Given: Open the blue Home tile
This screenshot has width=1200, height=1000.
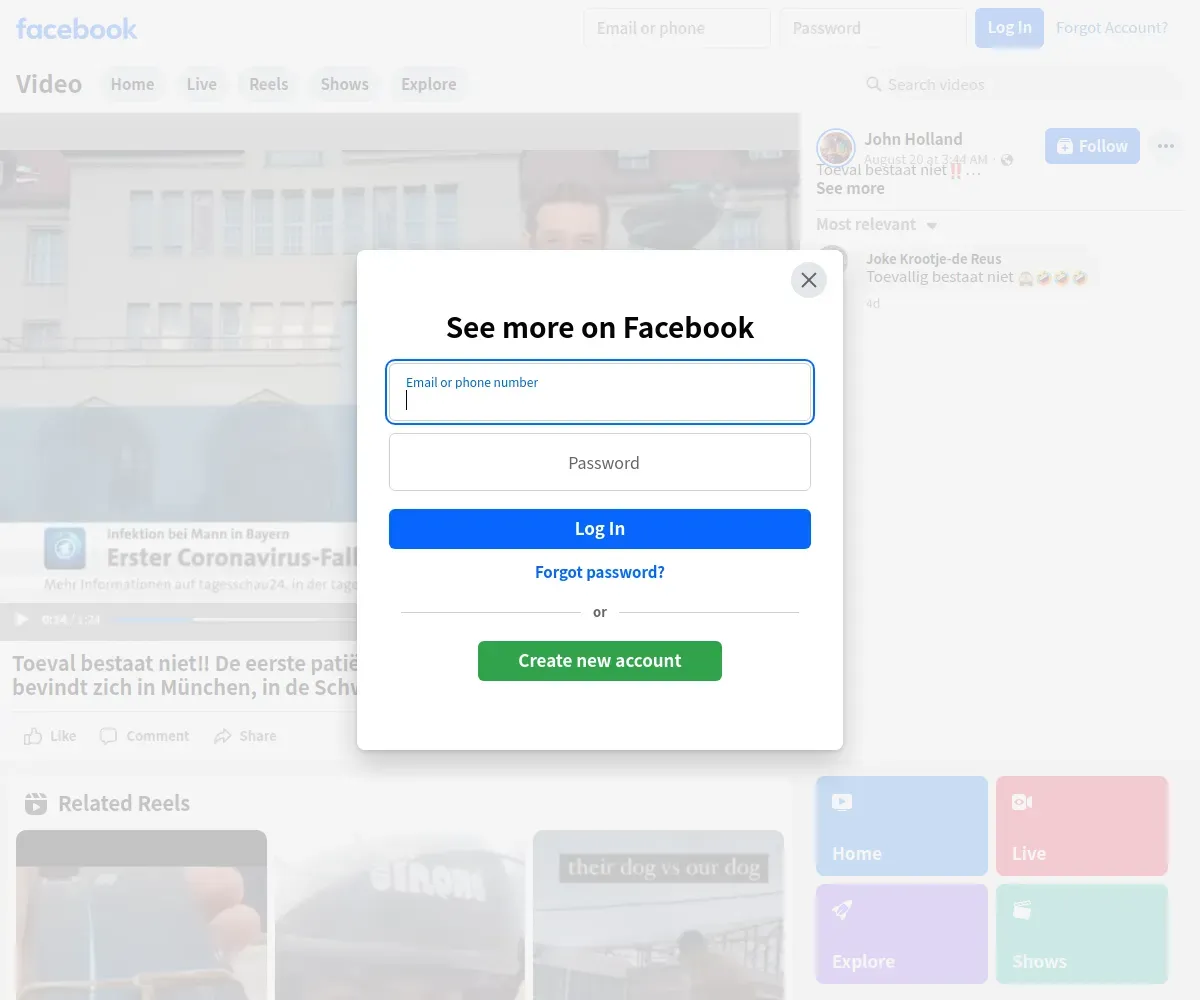Looking at the screenshot, I should pyautogui.click(x=902, y=826).
